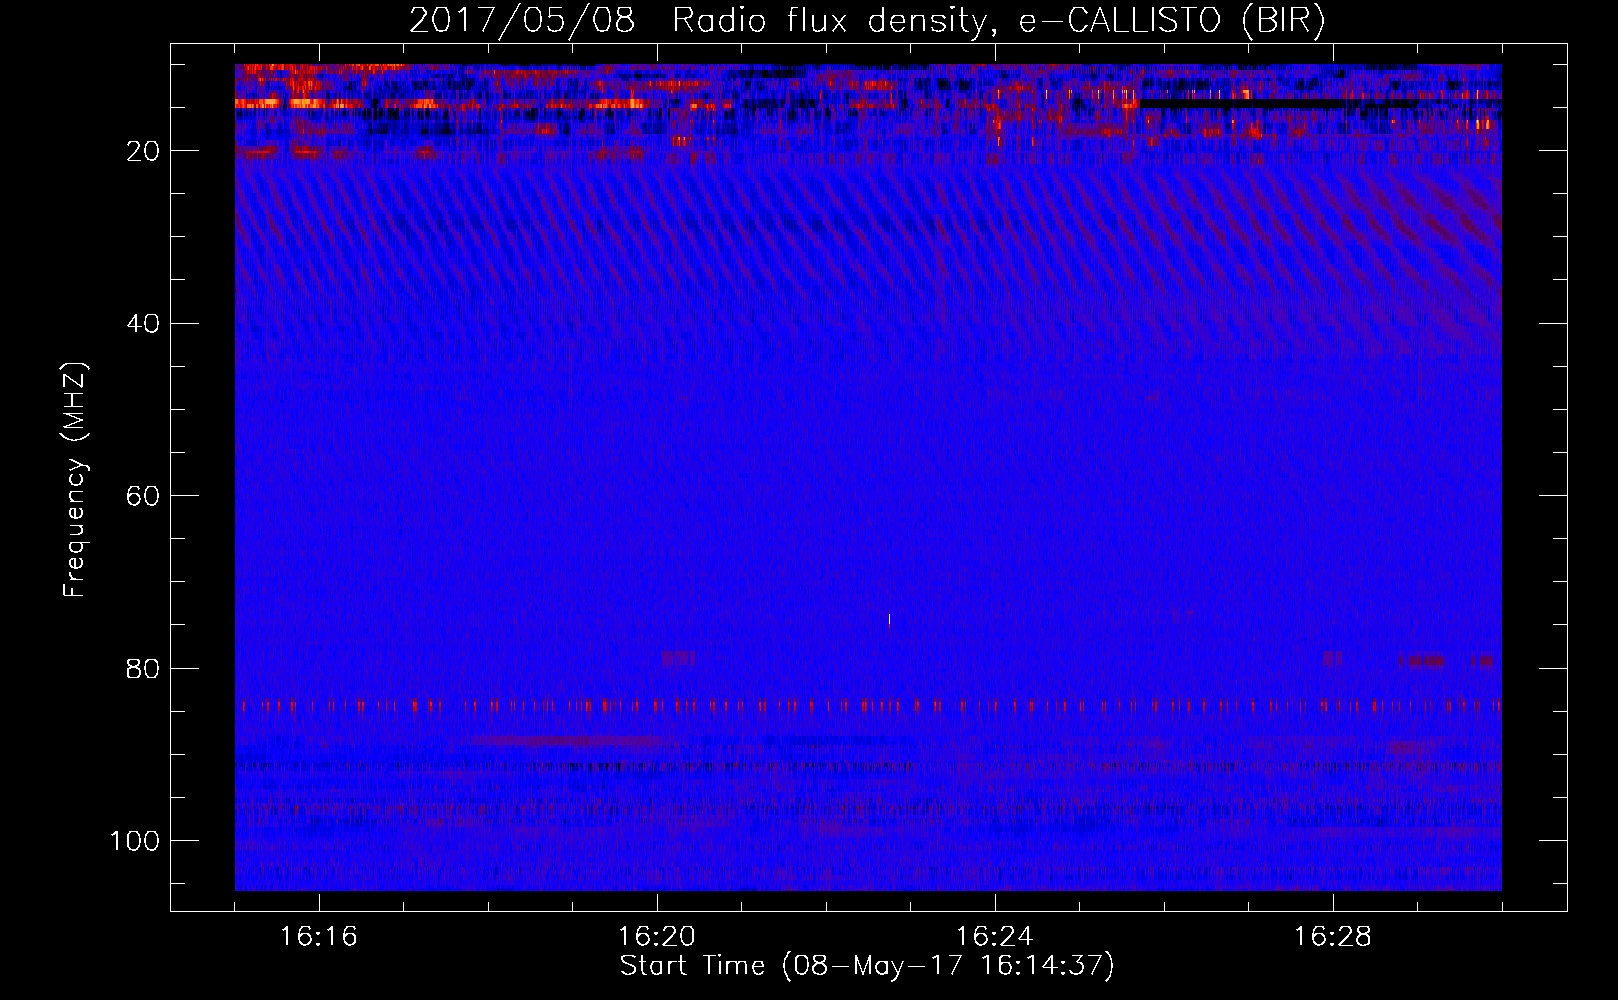
Task: Click the "16:28" time tick label
Action: pos(1332,937)
